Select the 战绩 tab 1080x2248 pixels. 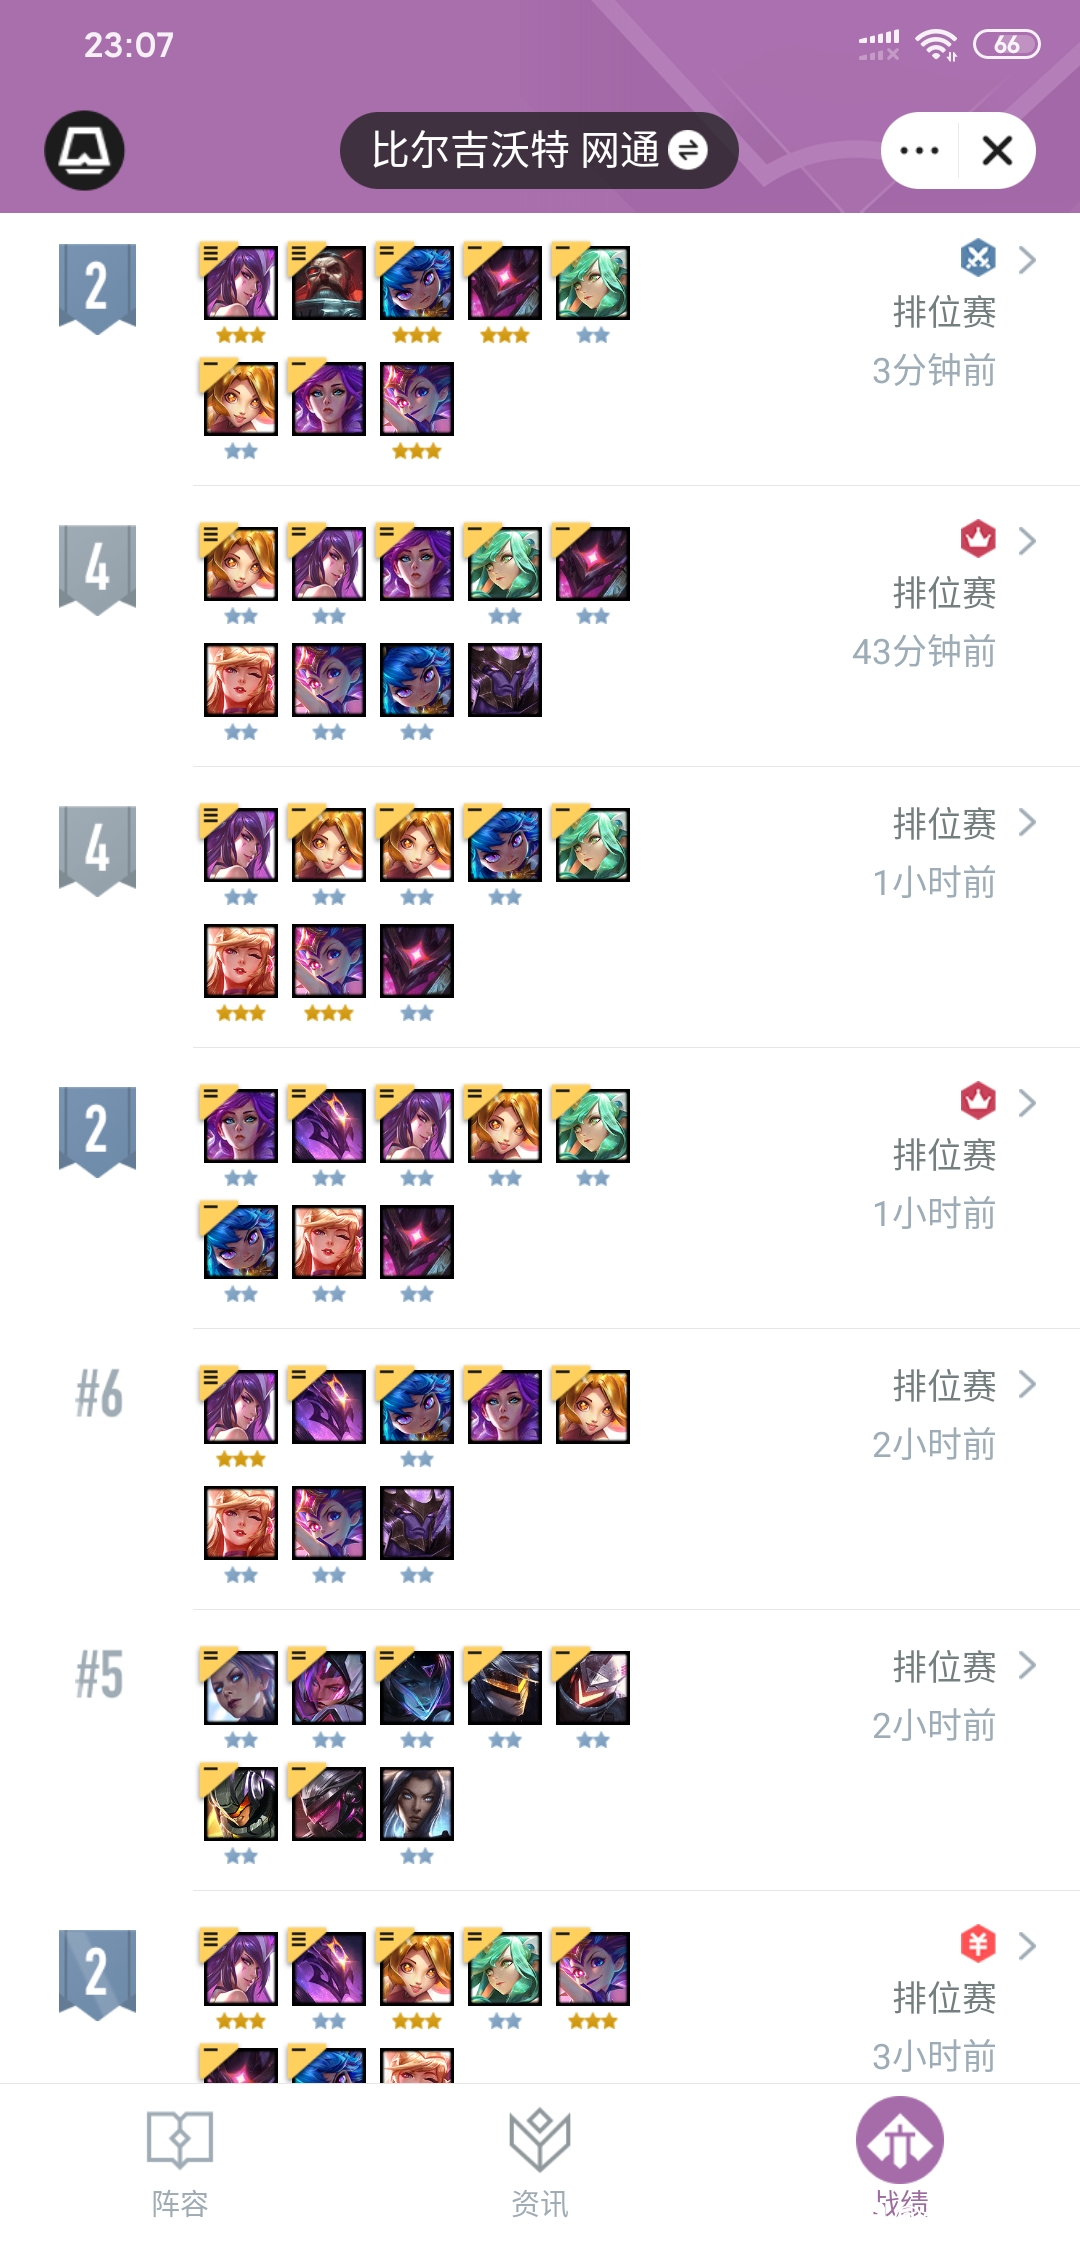tap(900, 2158)
